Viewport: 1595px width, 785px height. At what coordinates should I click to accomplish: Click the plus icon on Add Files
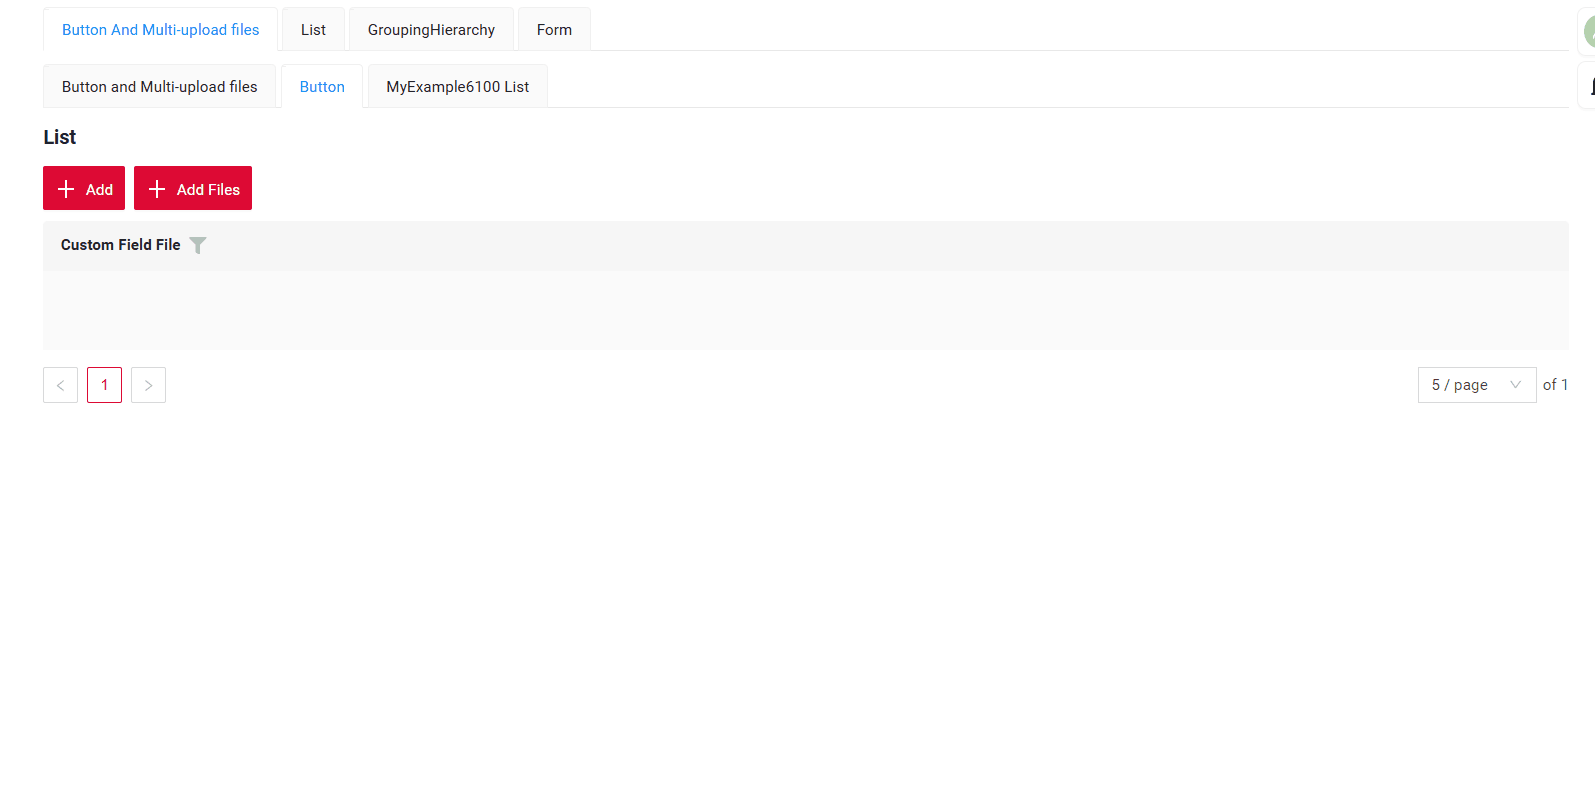157,189
